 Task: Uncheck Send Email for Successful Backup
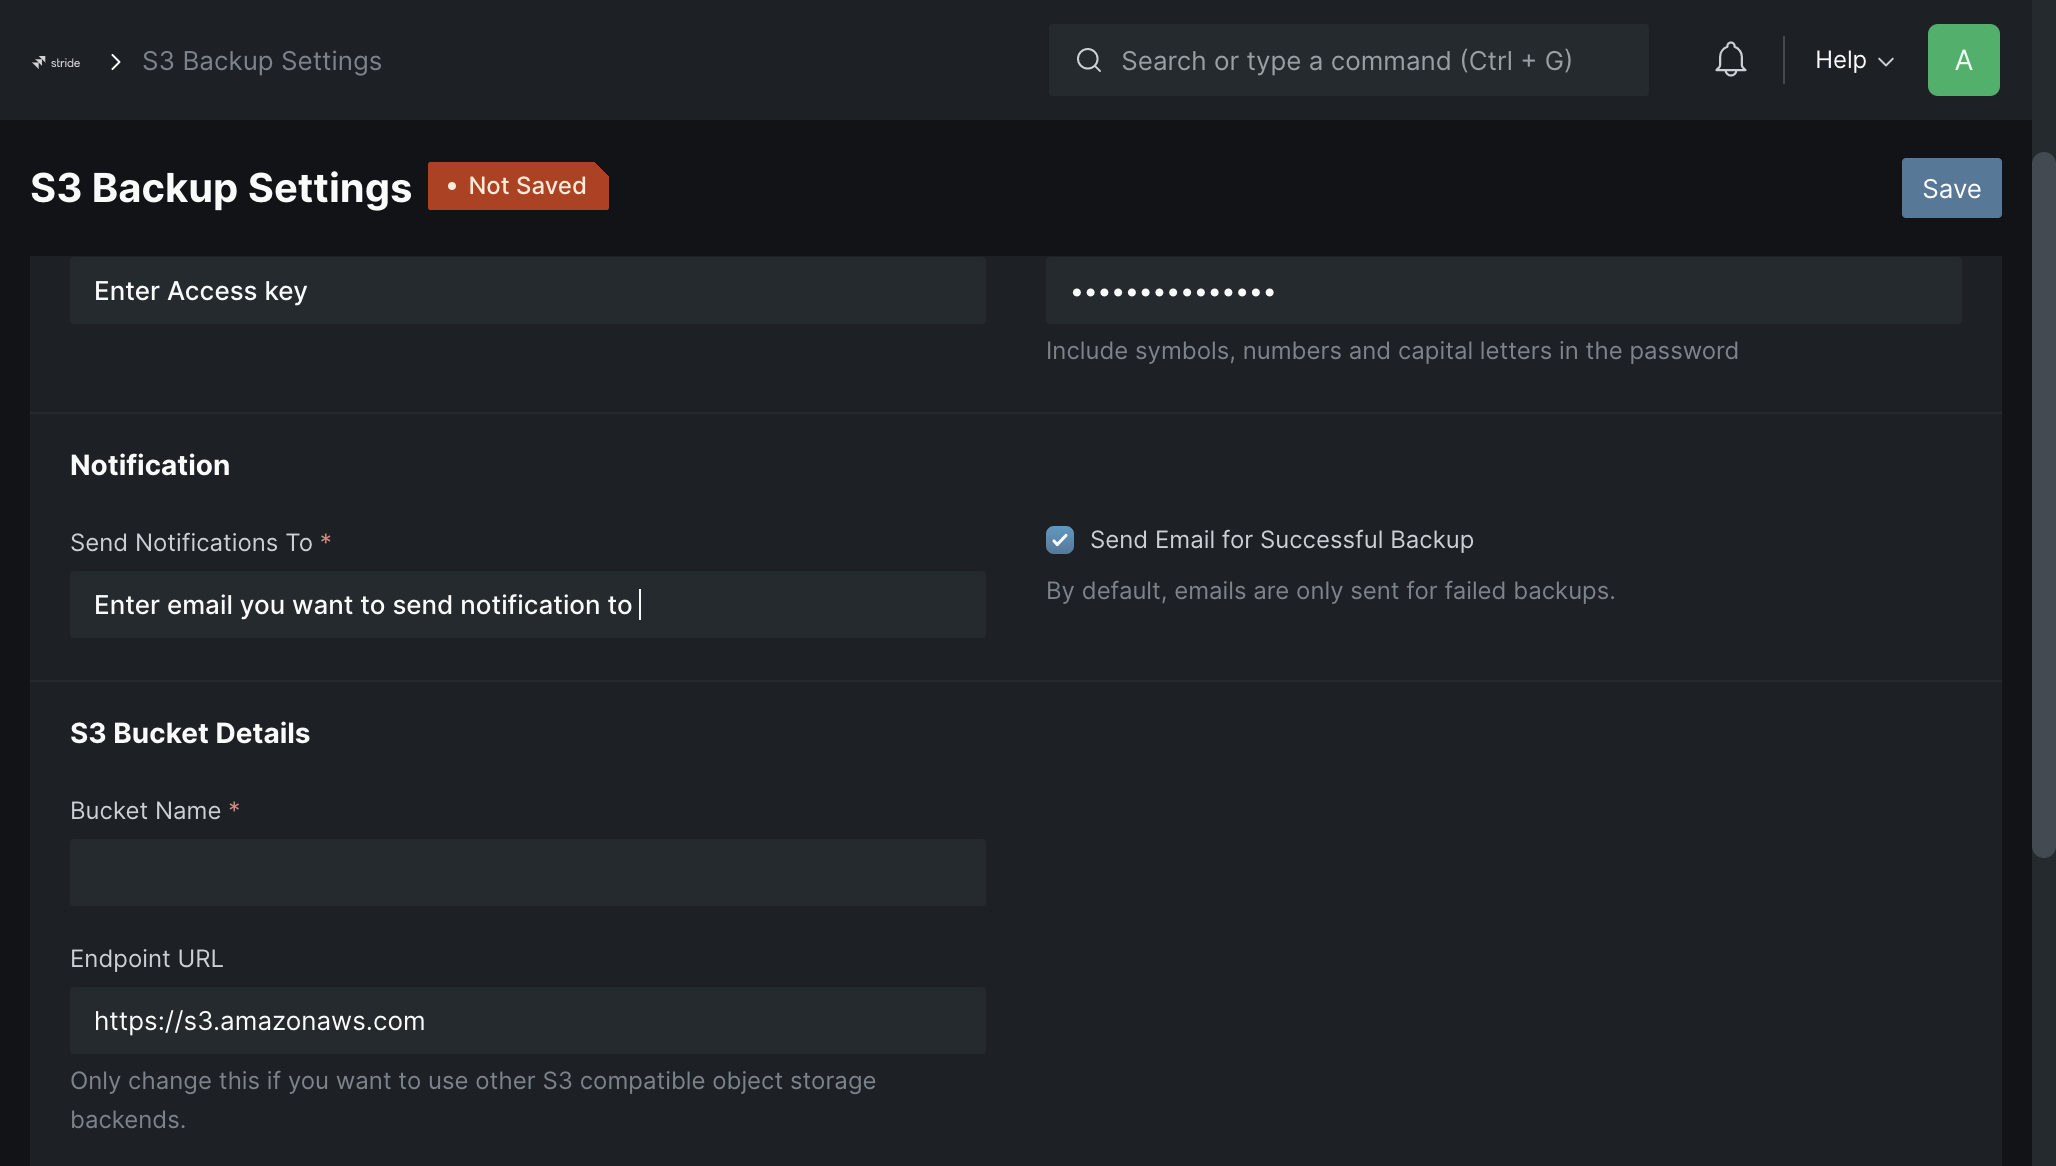[1060, 540]
